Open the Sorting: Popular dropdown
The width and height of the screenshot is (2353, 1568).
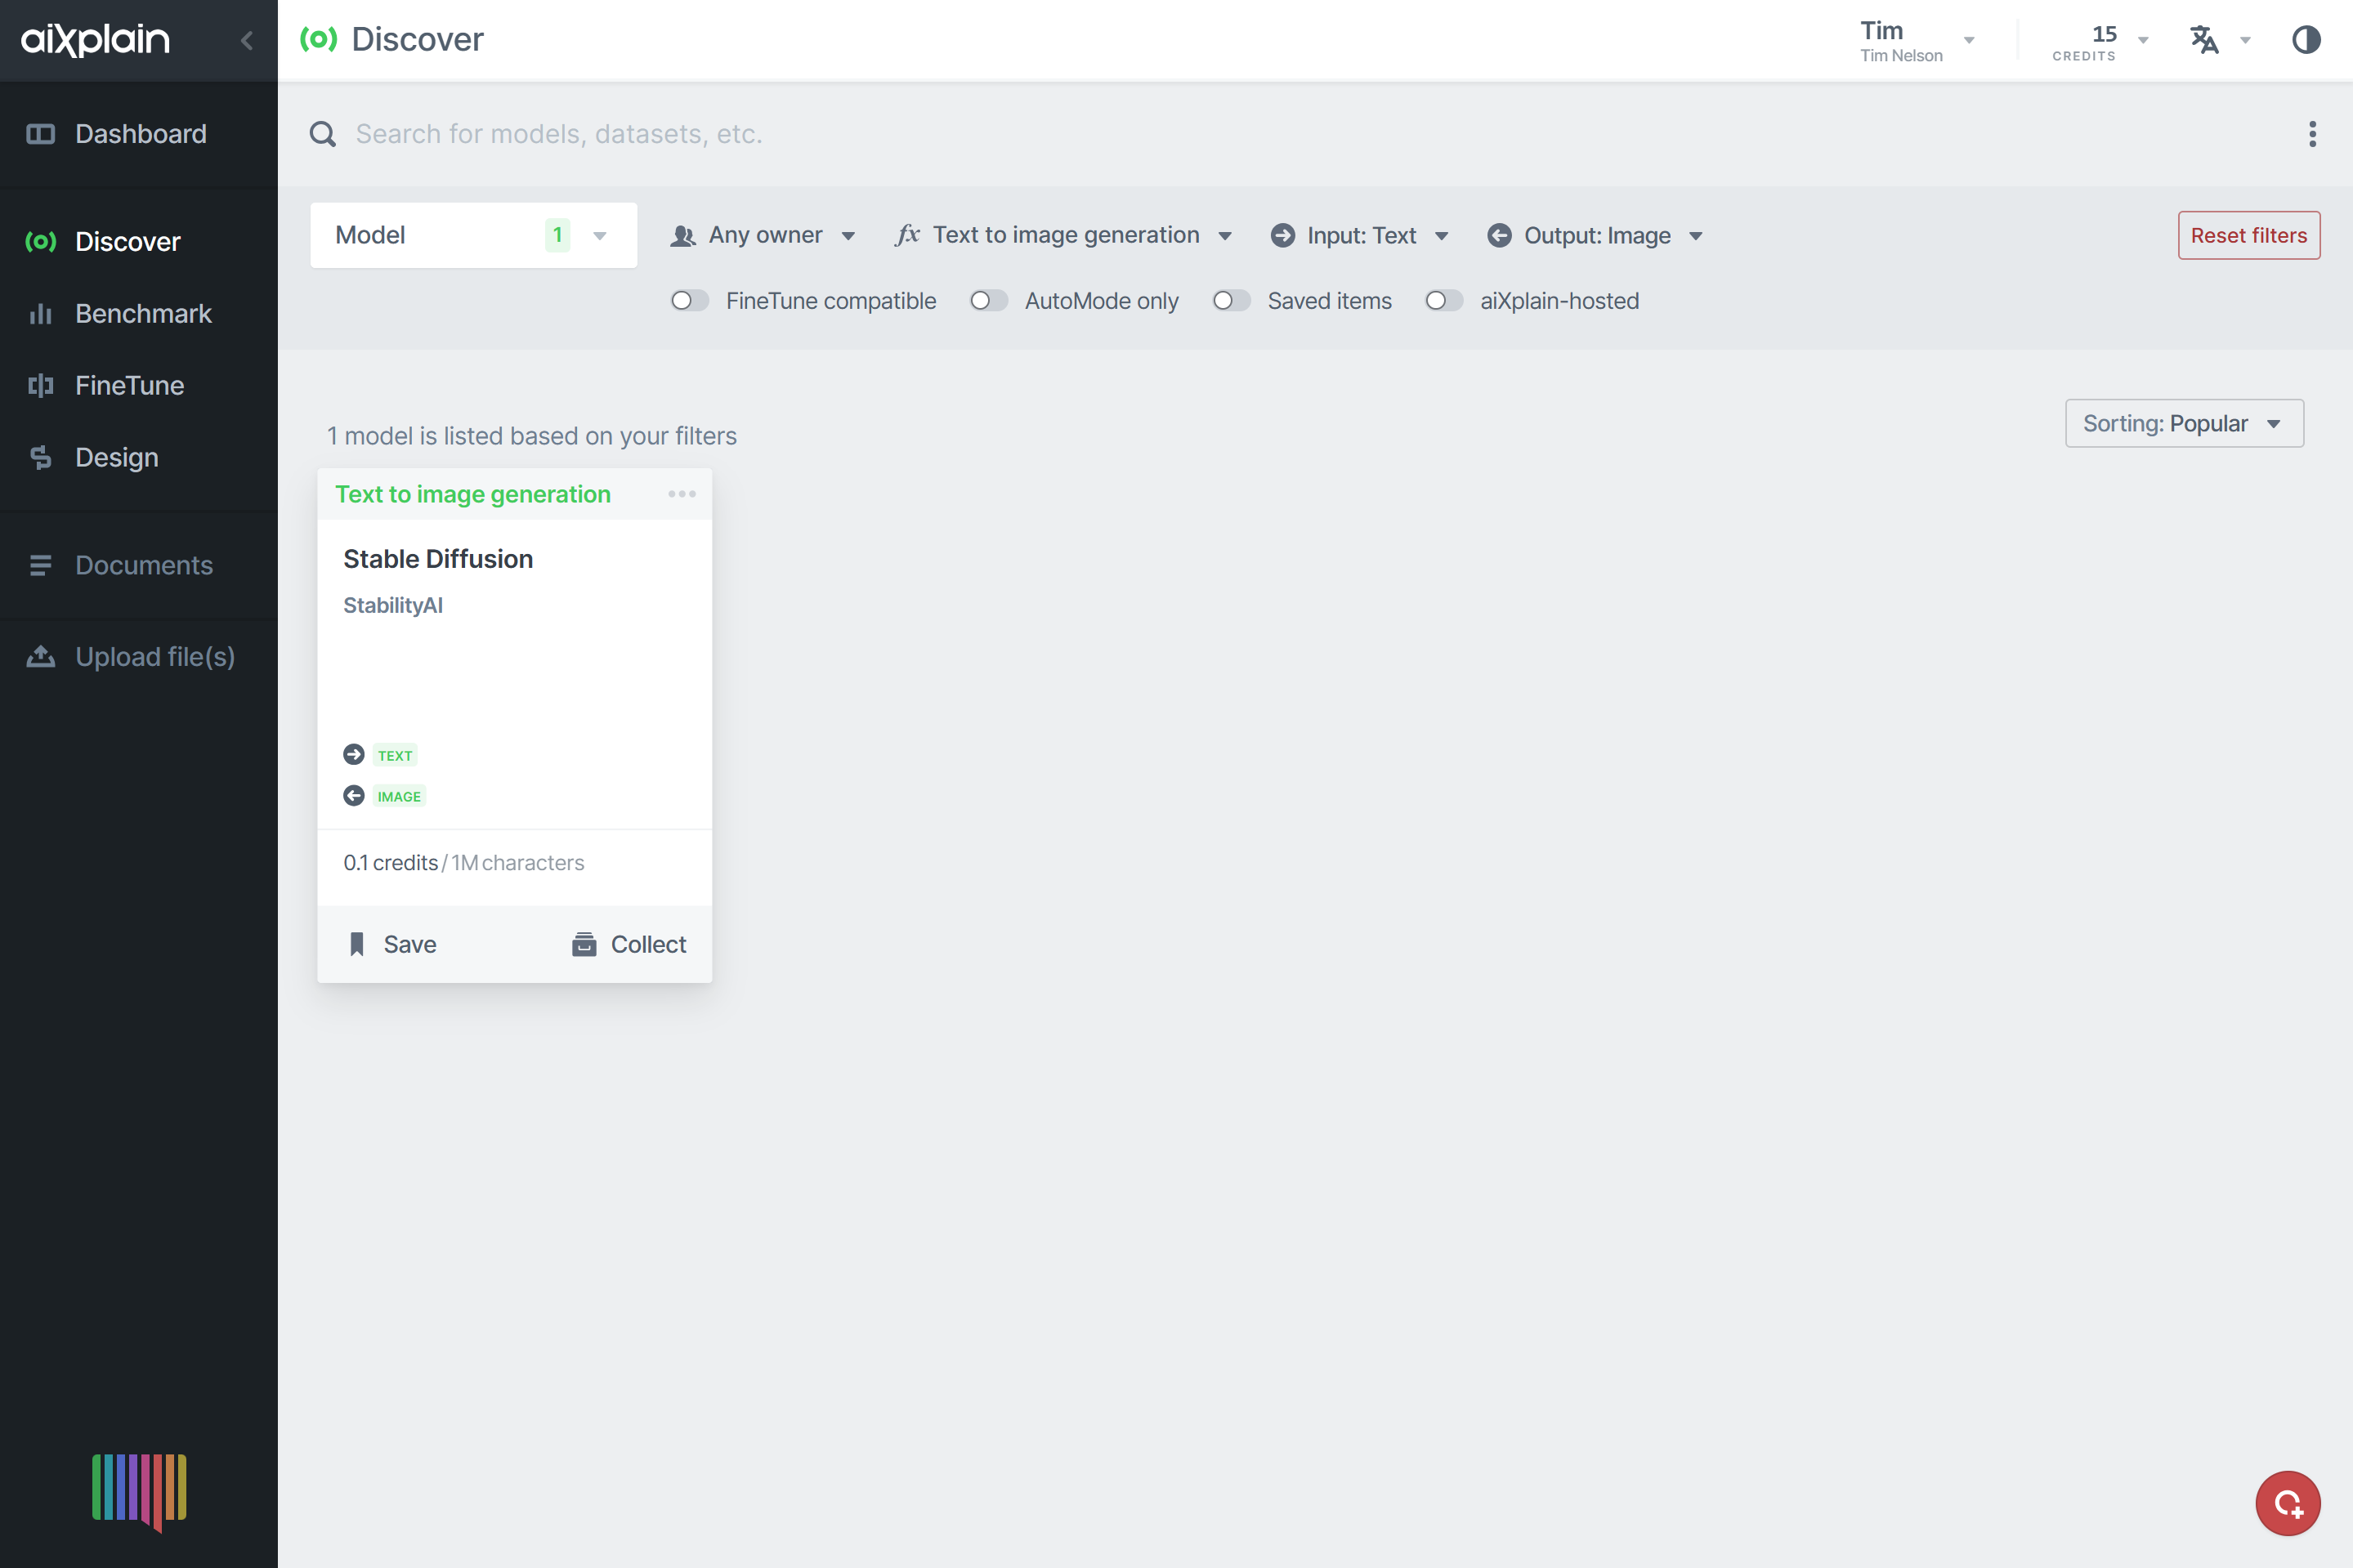[2184, 423]
